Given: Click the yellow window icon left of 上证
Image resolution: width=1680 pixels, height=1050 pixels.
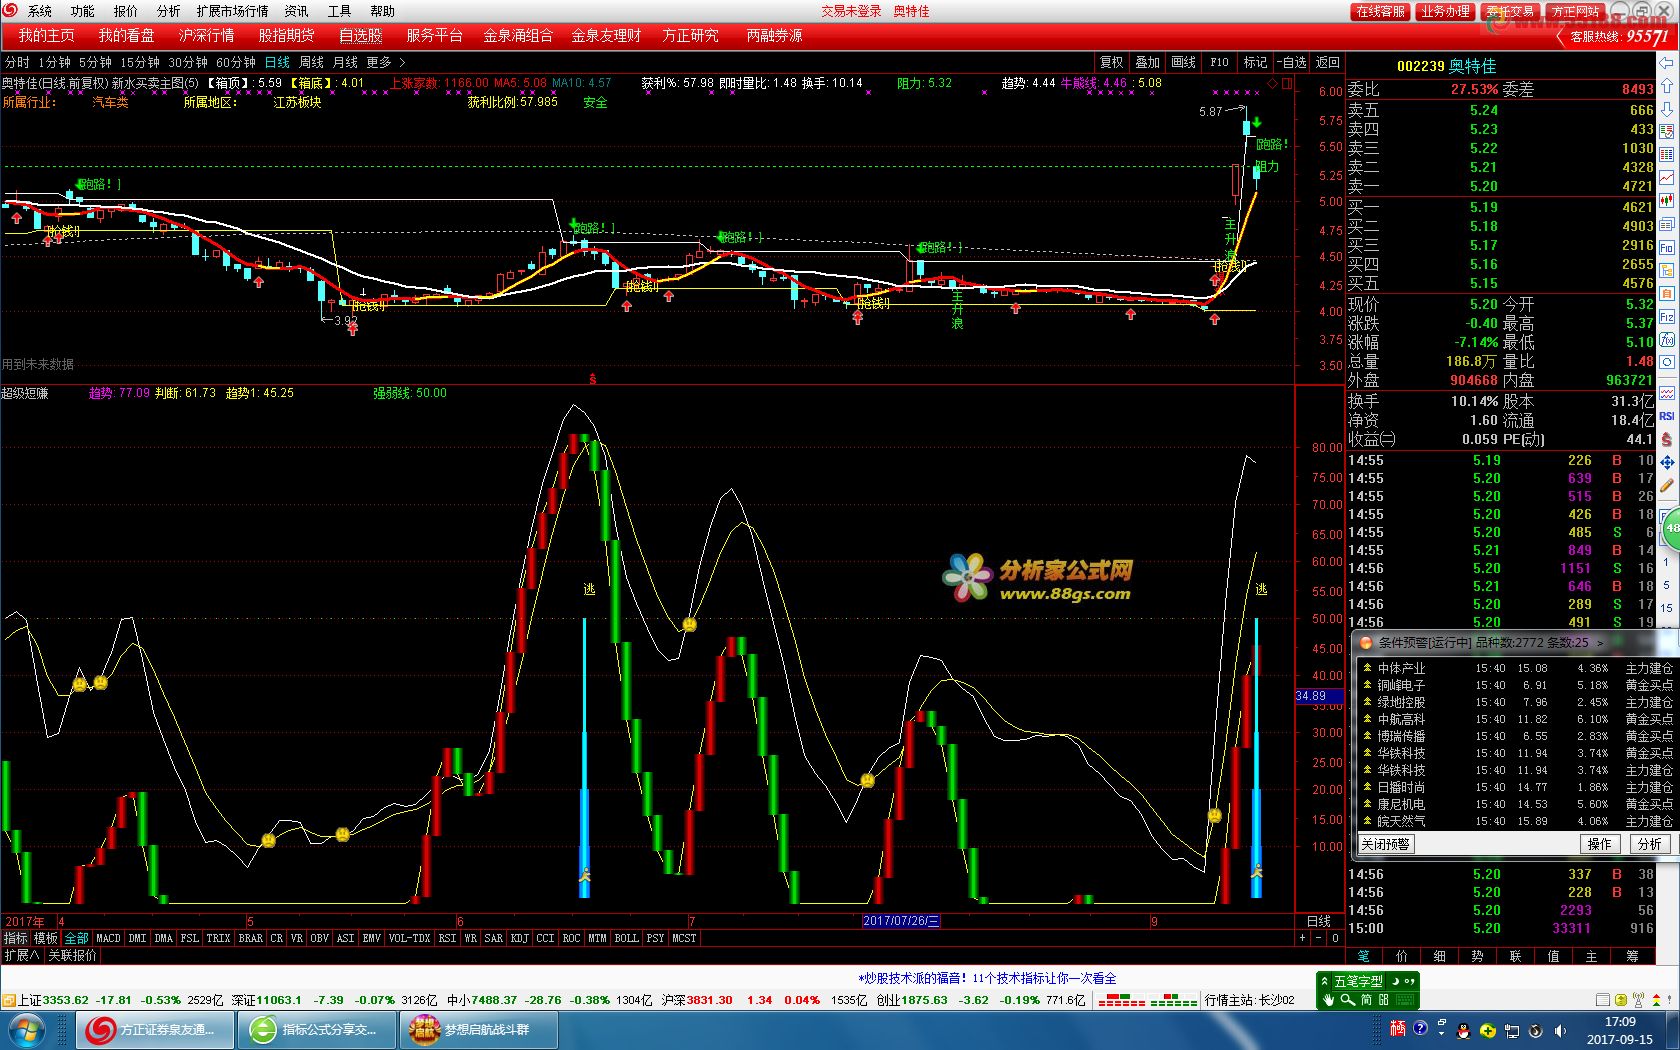Looking at the screenshot, I should (x=9, y=1000).
